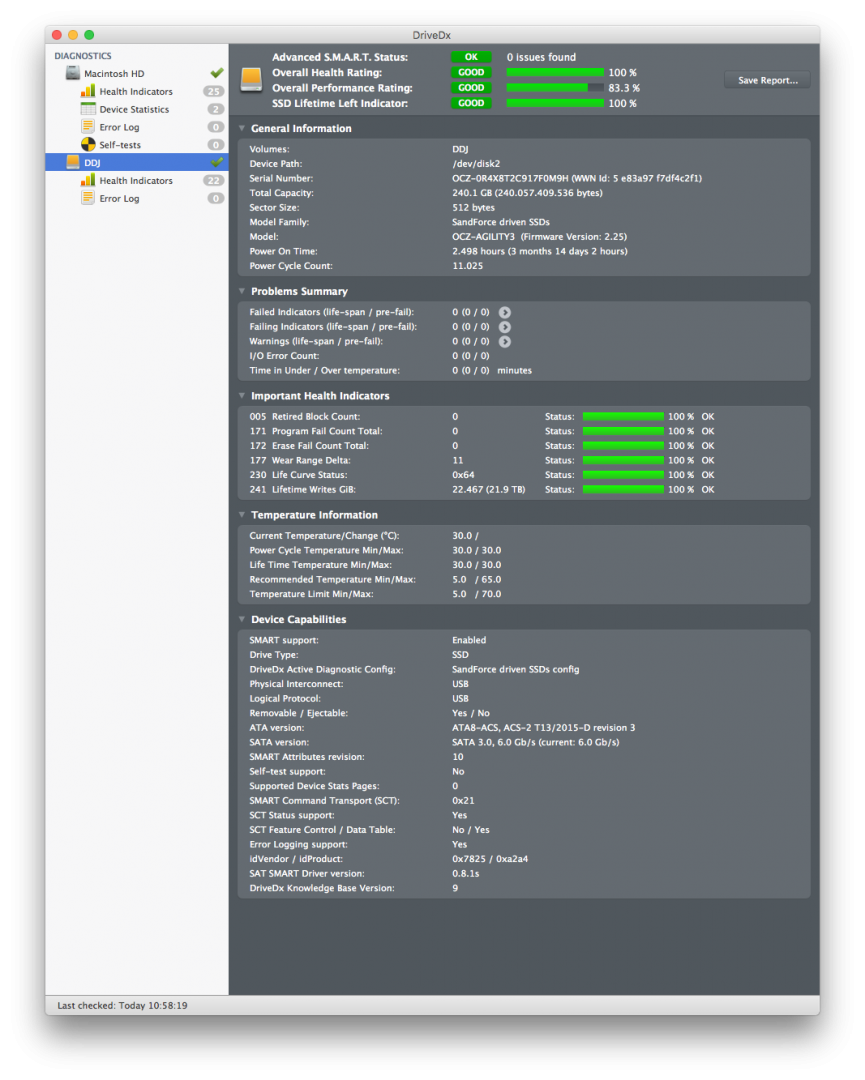The width and height of the screenshot is (865, 1080).
Task: Click the Health Indicators icon under DDJ
Action: point(88,181)
